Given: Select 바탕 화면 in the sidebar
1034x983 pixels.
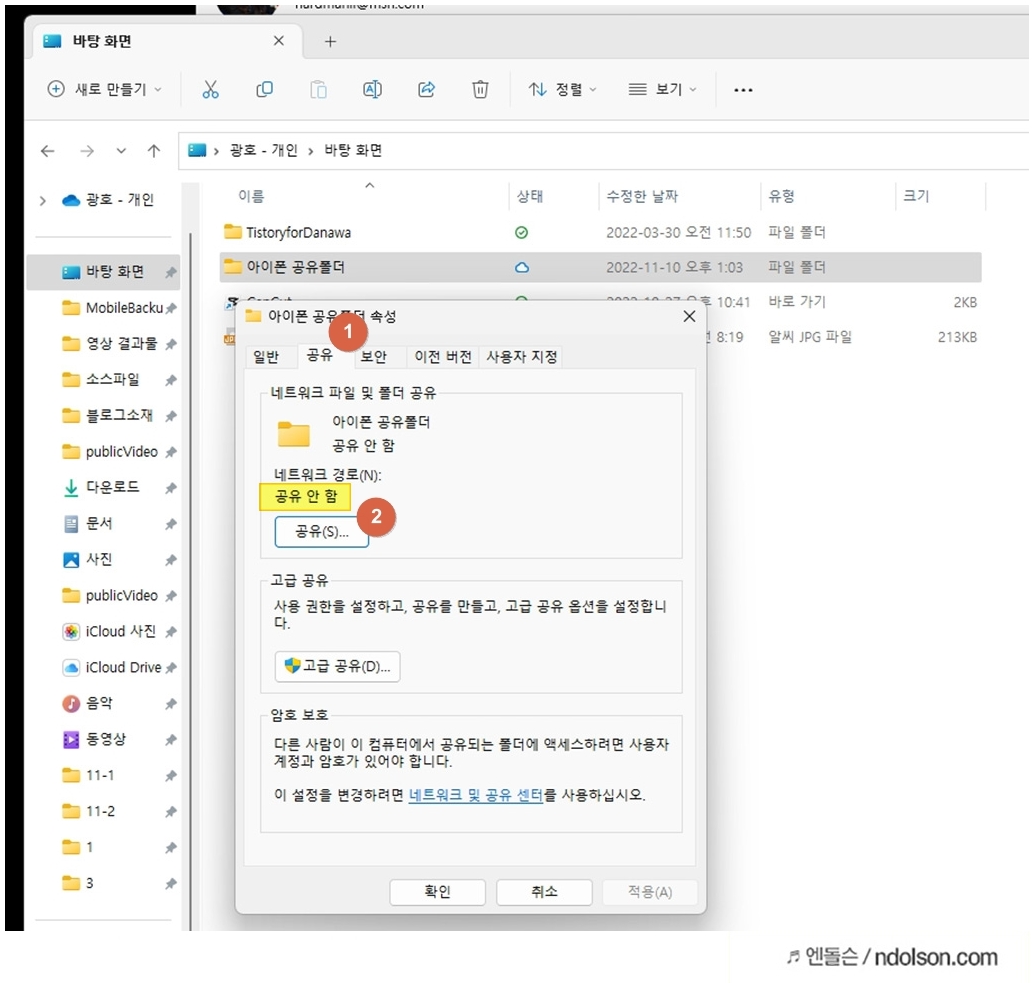Looking at the screenshot, I should (103, 272).
